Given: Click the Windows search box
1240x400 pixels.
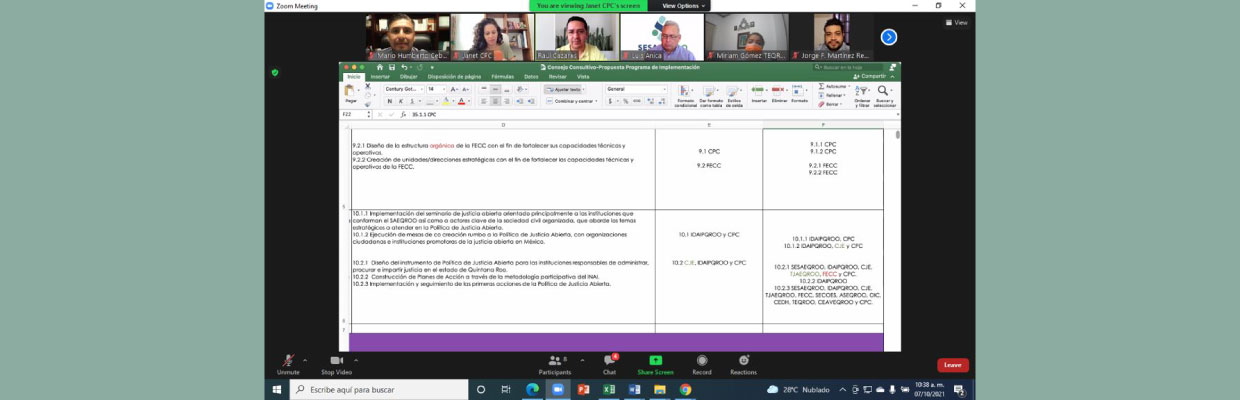Looking at the screenshot, I should tap(380, 389).
